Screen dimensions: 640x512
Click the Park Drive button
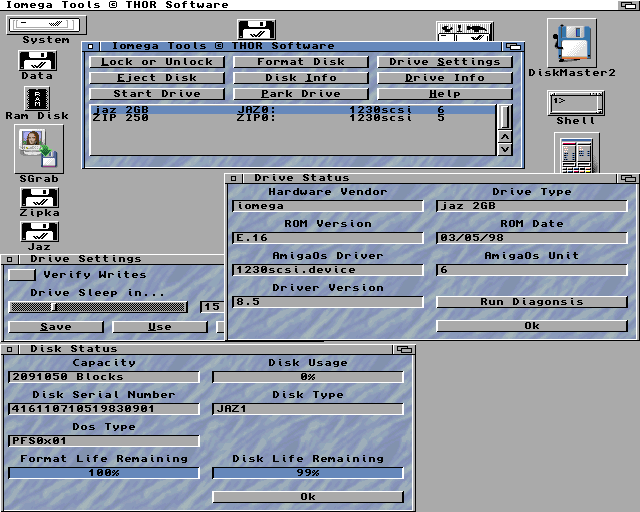301,93
